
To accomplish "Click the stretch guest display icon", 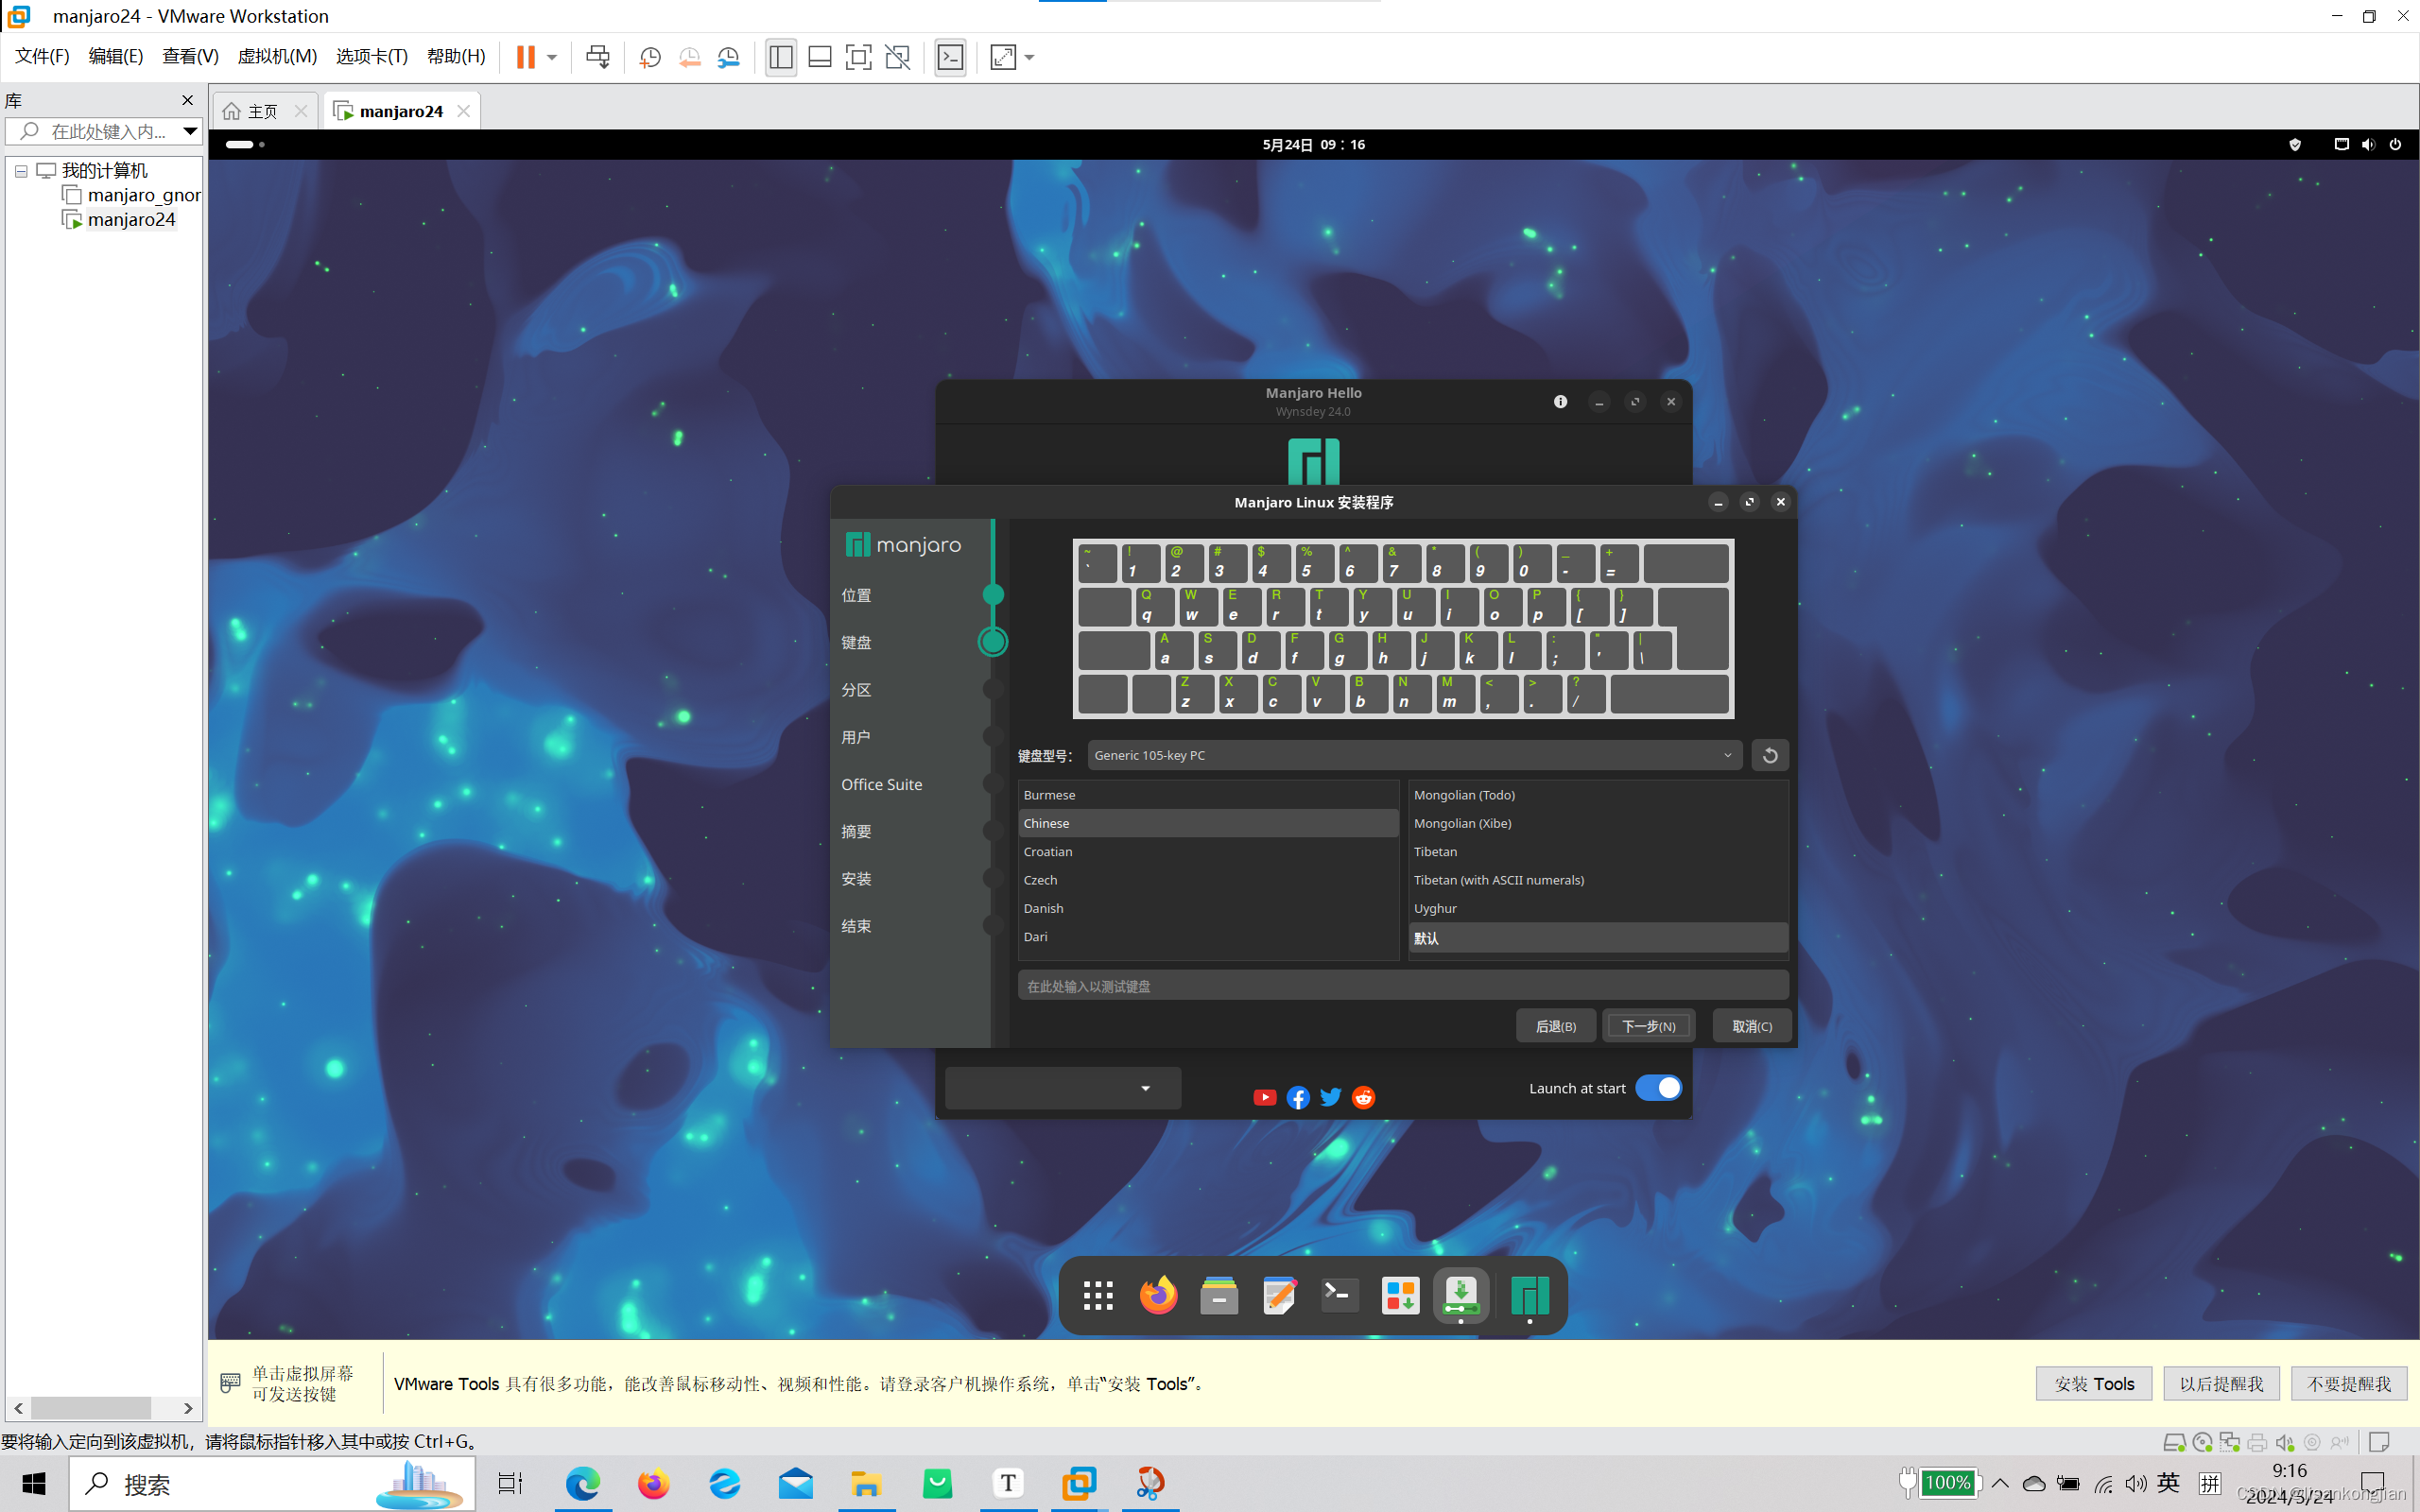I will click(1003, 57).
